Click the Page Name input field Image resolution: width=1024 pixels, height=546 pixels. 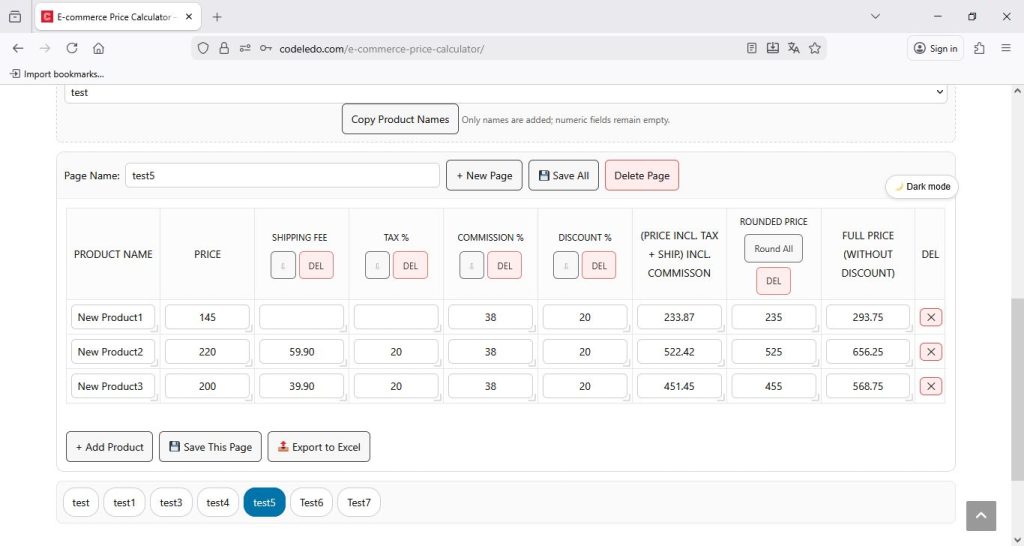[282, 175]
